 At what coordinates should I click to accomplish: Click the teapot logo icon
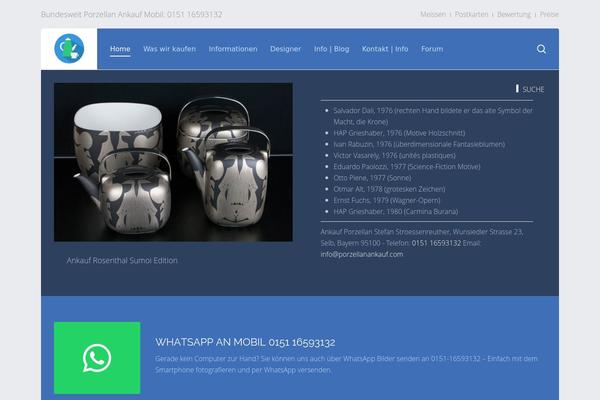pos(69,49)
